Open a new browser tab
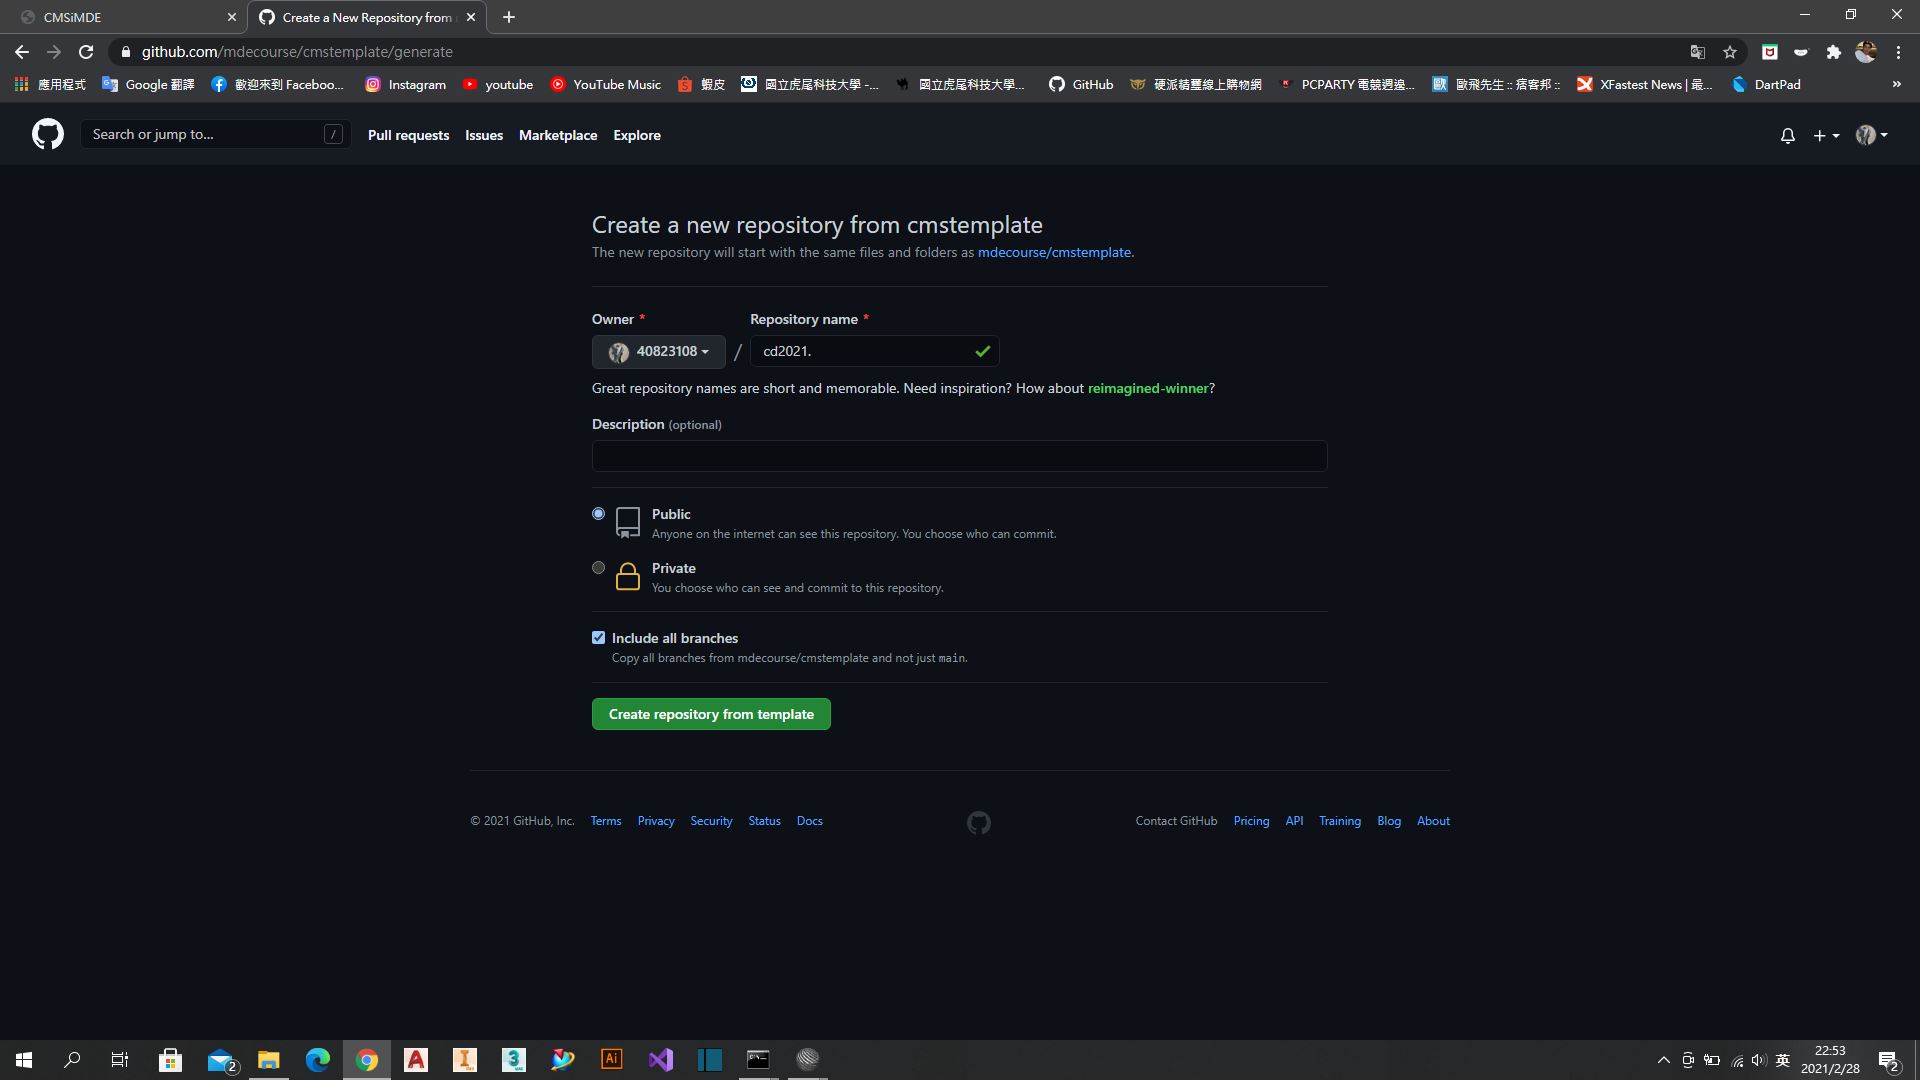The height and width of the screenshot is (1080, 1920). pos(509,17)
